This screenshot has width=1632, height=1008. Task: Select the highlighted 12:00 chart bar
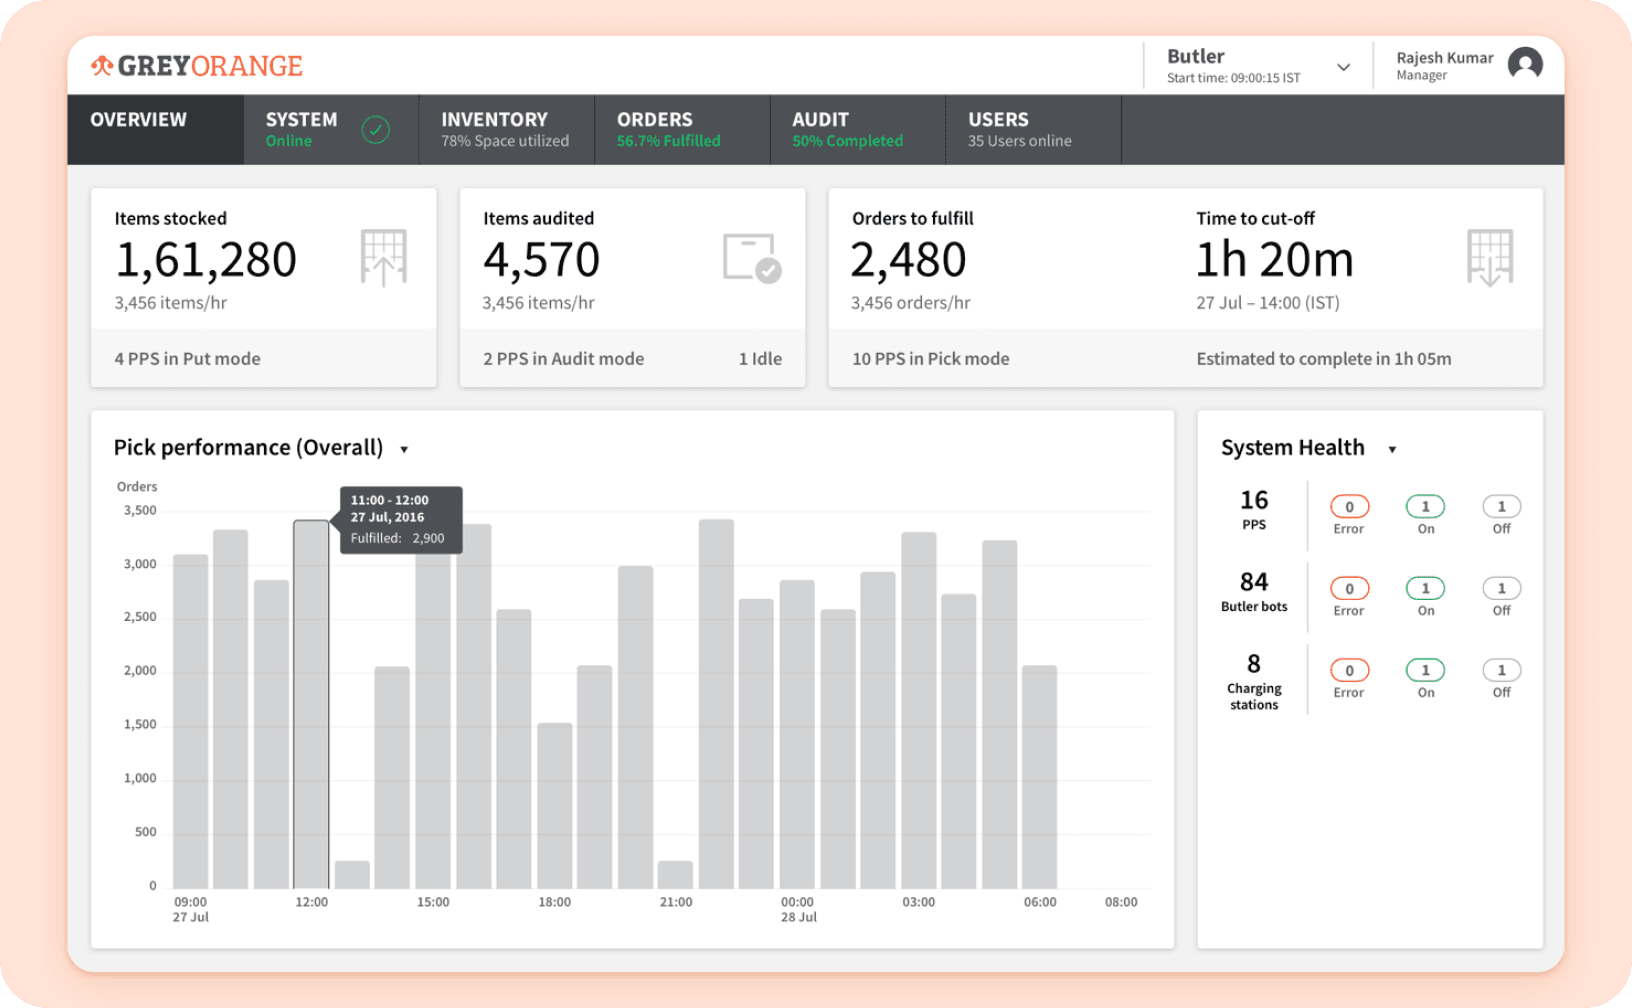(311, 700)
